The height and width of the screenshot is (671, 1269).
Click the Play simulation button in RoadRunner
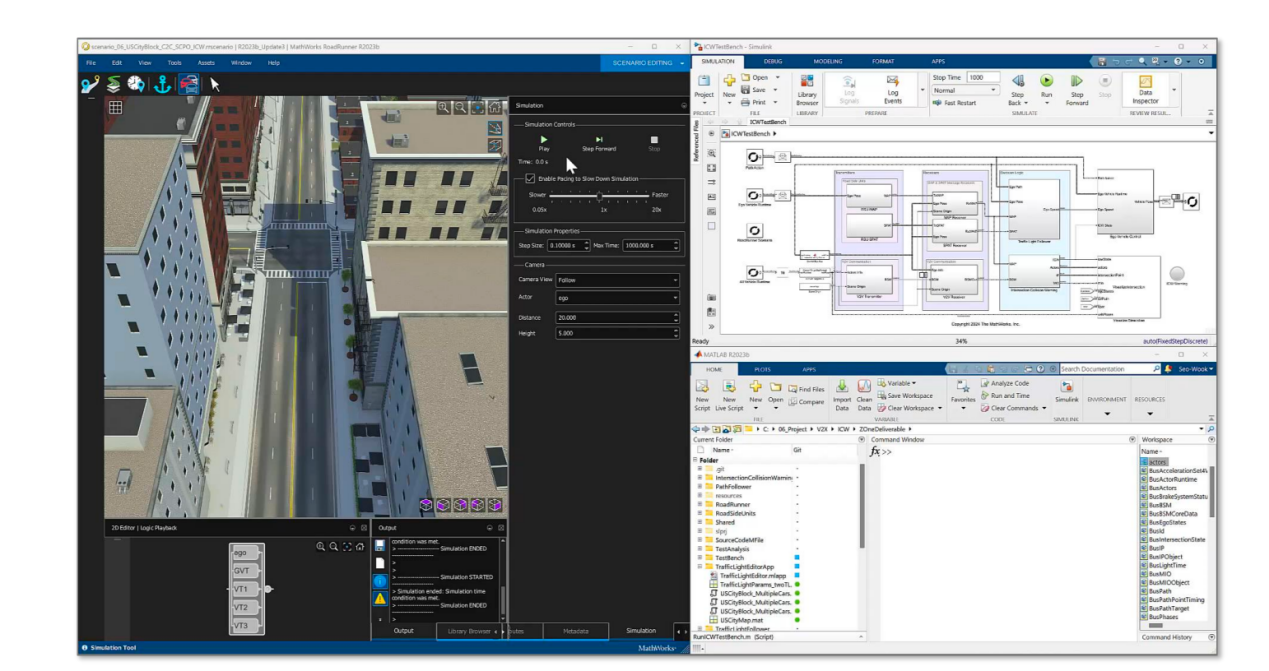coord(544,140)
